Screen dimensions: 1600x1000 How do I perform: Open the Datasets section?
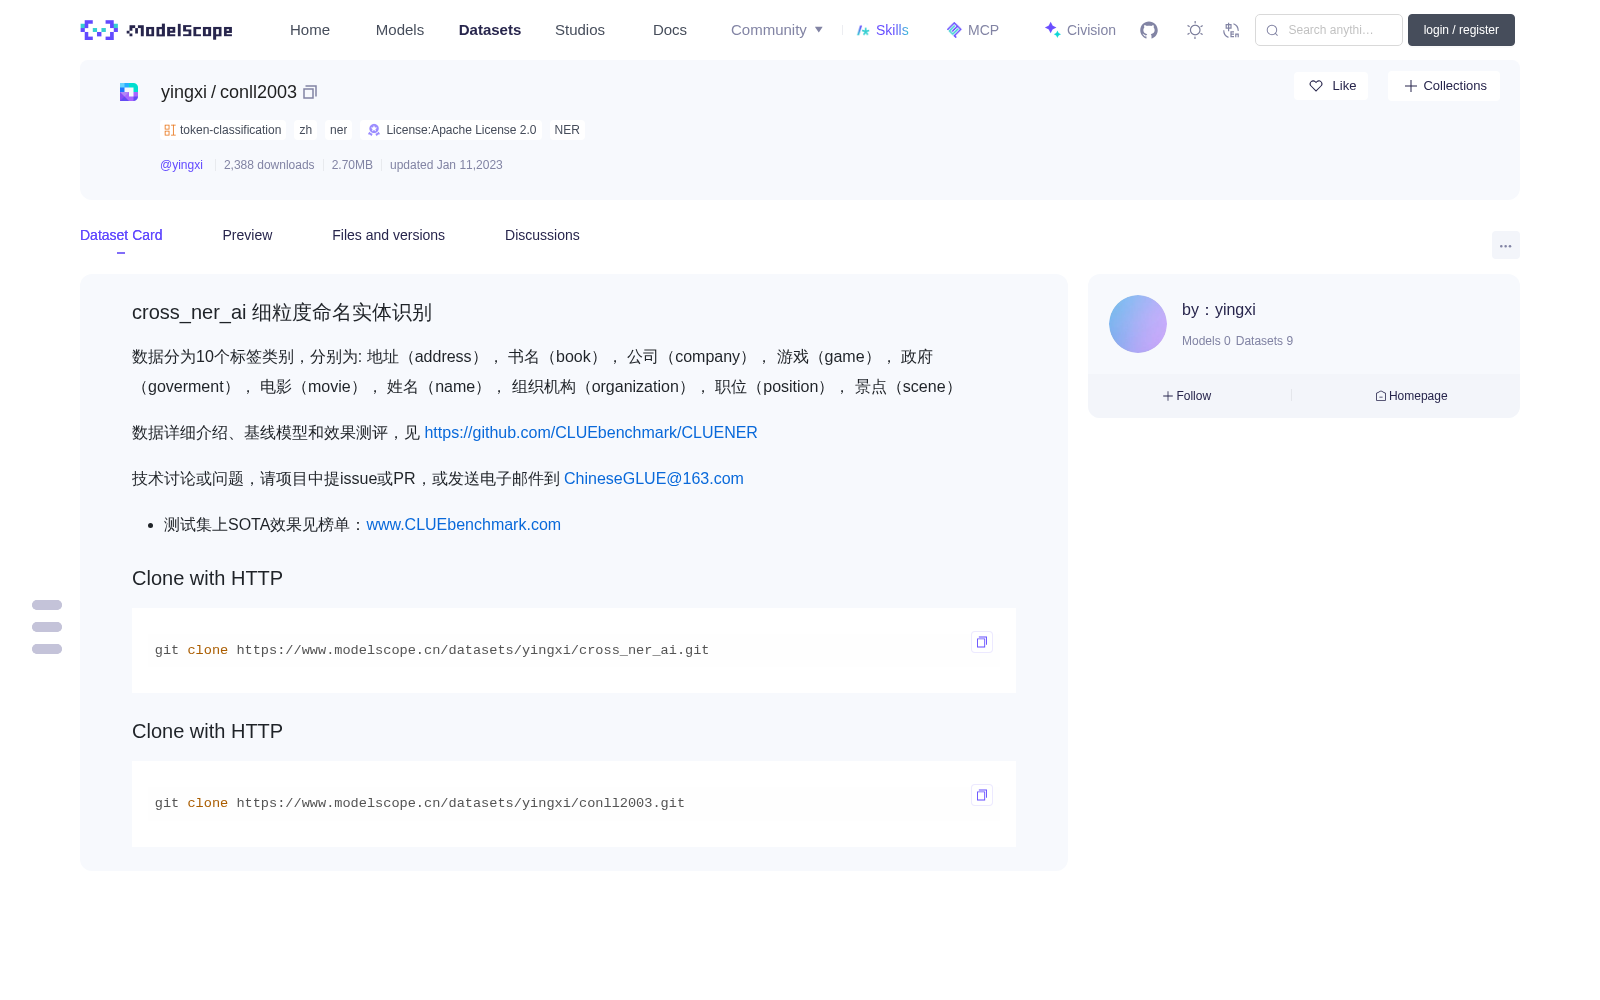coord(490,30)
